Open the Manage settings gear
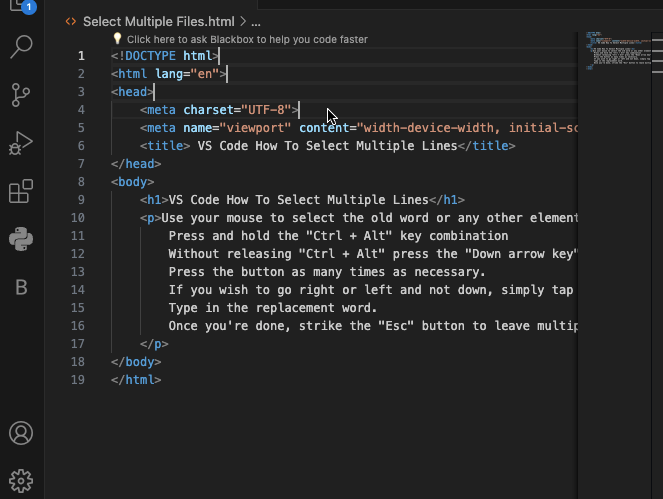 21,481
